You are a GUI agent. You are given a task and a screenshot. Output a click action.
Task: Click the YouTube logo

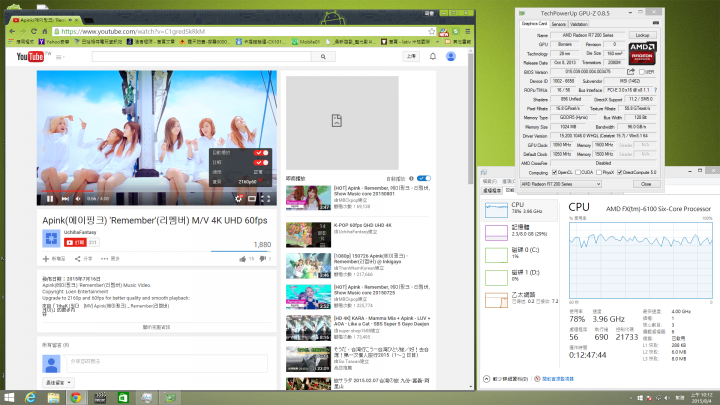tap(30, 56)
